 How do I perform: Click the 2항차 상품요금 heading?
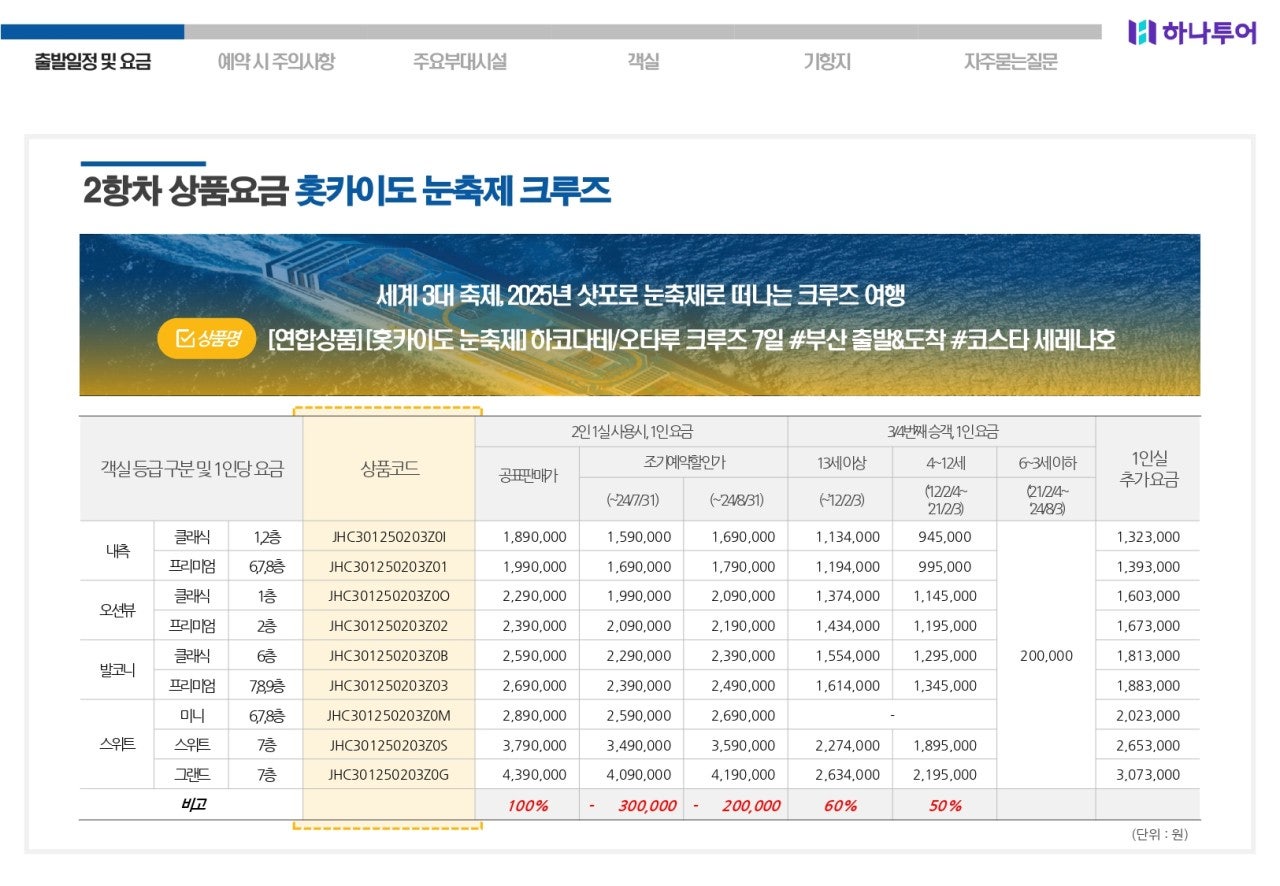[x=346, y=190]
